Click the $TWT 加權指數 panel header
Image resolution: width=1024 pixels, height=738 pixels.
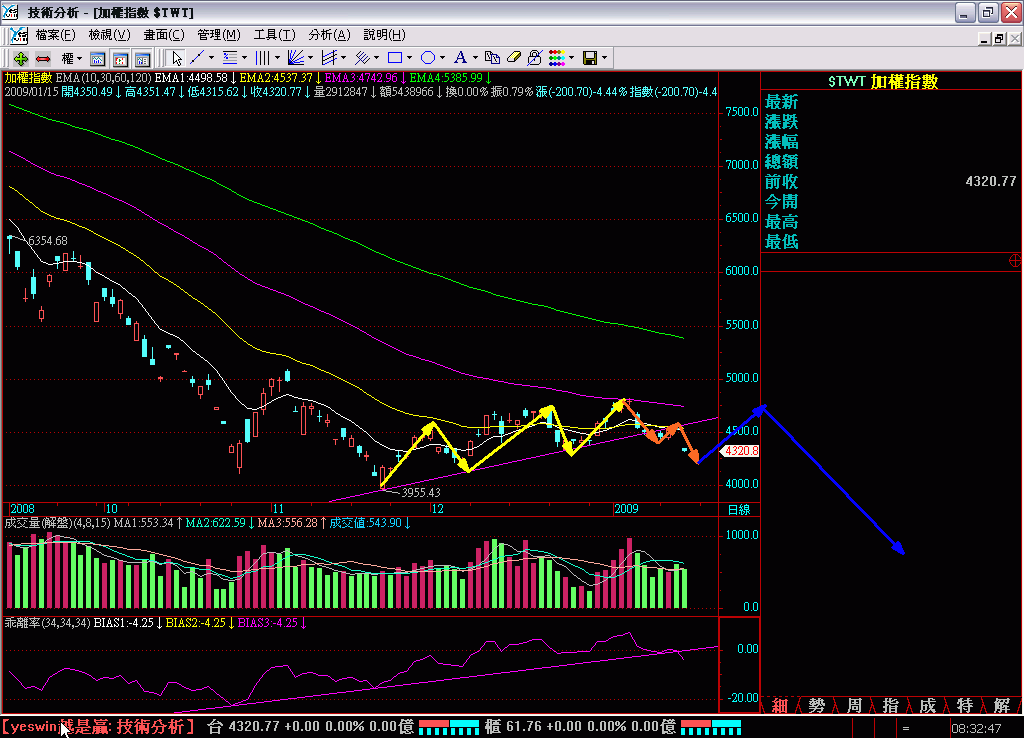[883, 81]
